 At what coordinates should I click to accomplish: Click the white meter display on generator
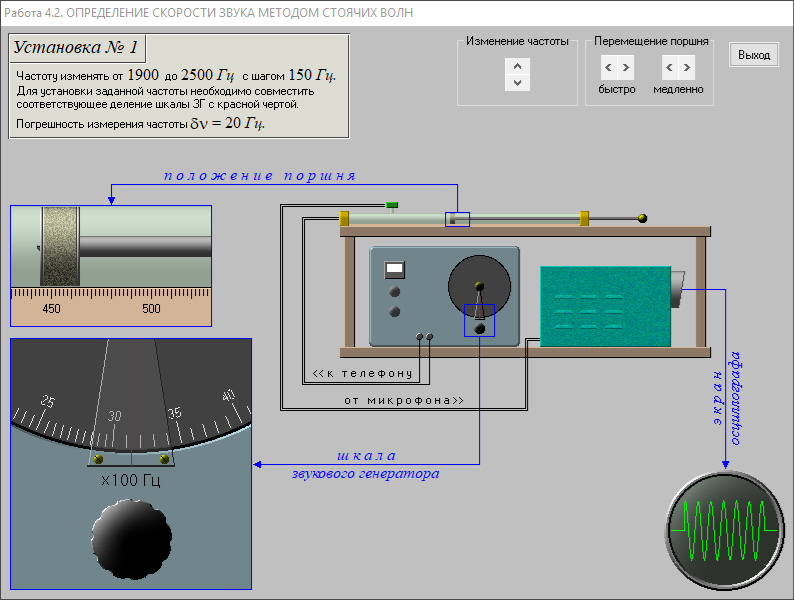[x=394, y=269]
